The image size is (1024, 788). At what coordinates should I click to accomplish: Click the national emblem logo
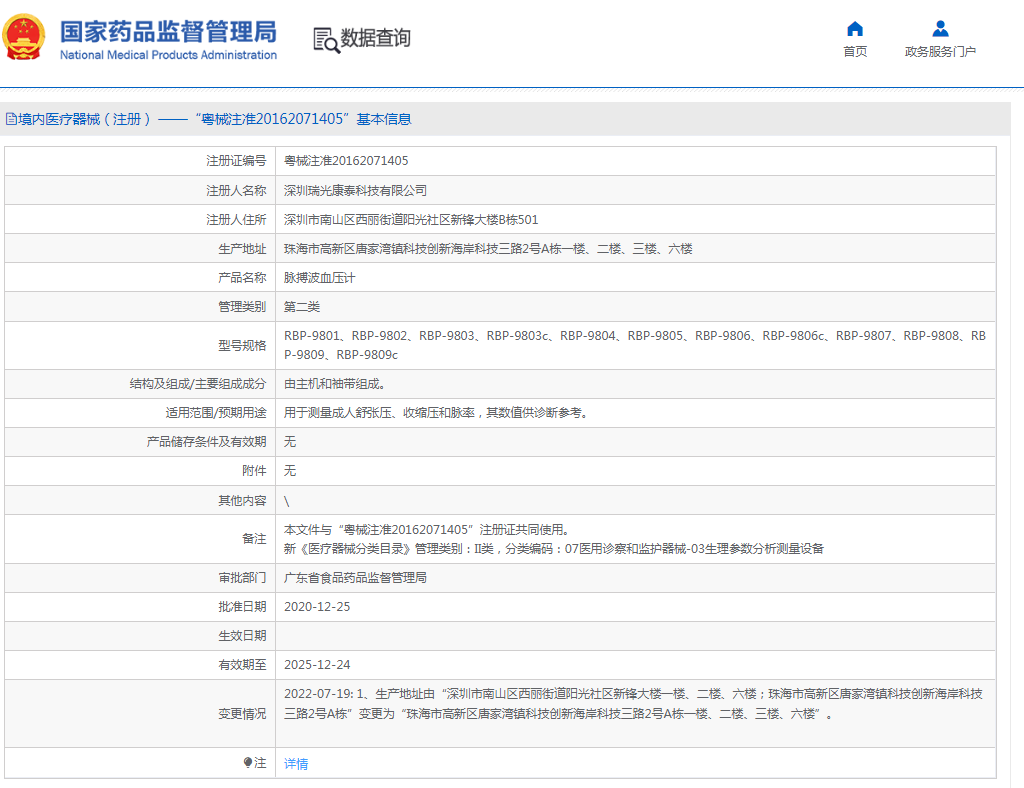pyautogui.click(x=24, y=37)
